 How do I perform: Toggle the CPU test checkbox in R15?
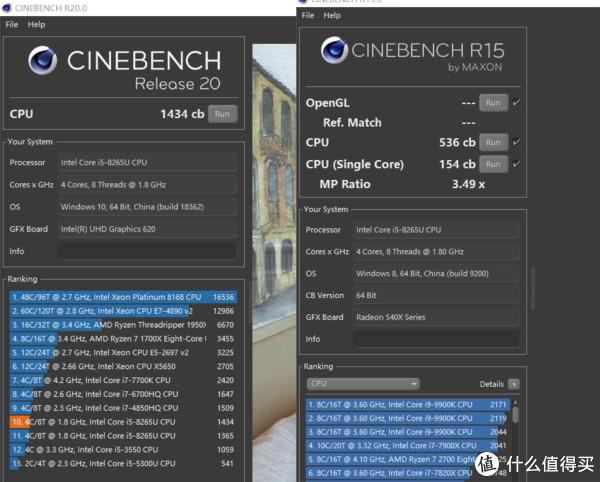[516, 142]
